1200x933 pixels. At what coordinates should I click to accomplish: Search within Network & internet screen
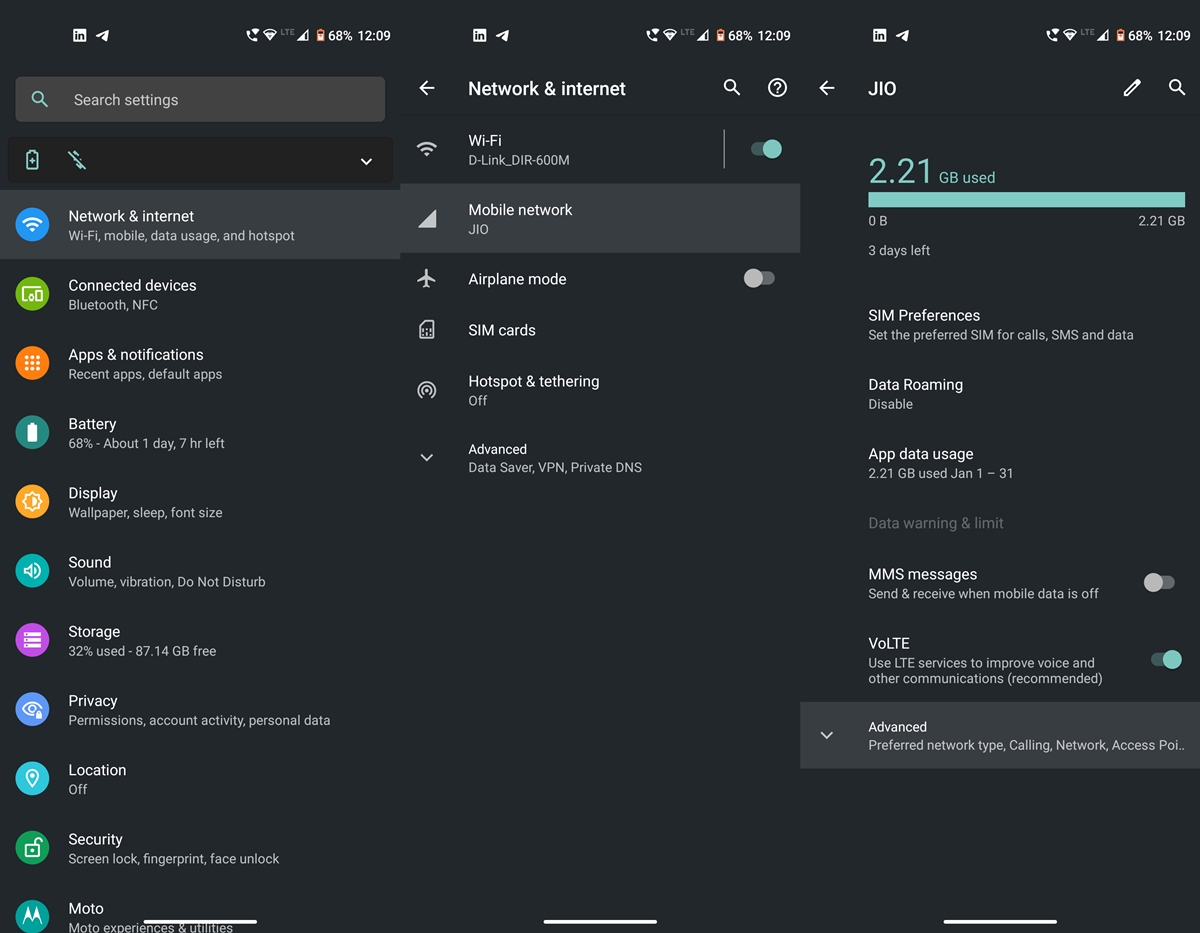click(732, 88)
